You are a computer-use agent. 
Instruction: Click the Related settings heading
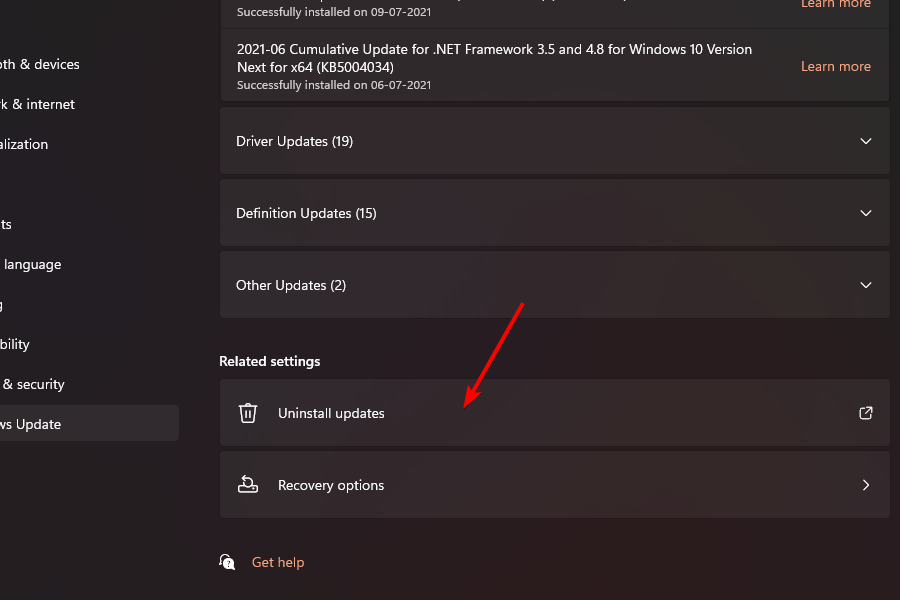[270, 361]
